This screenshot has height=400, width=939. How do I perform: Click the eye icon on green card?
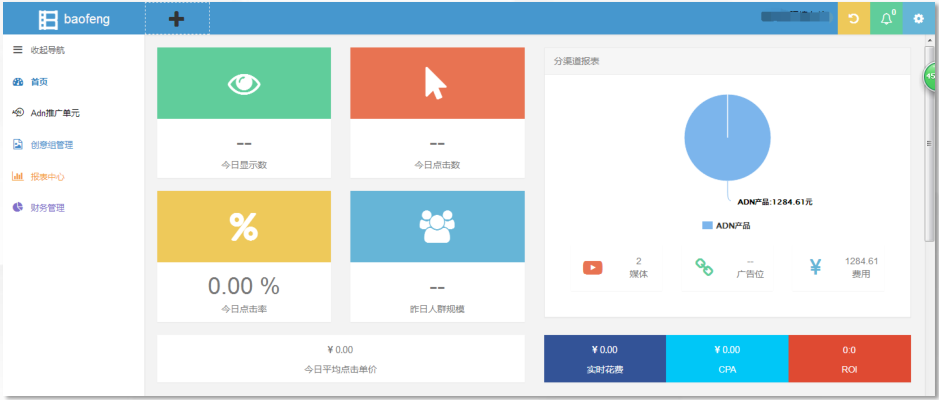244,83
